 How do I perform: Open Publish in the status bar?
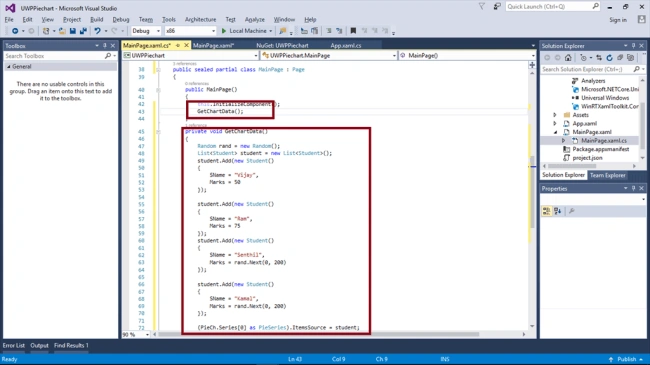click(x=626, y=359)
